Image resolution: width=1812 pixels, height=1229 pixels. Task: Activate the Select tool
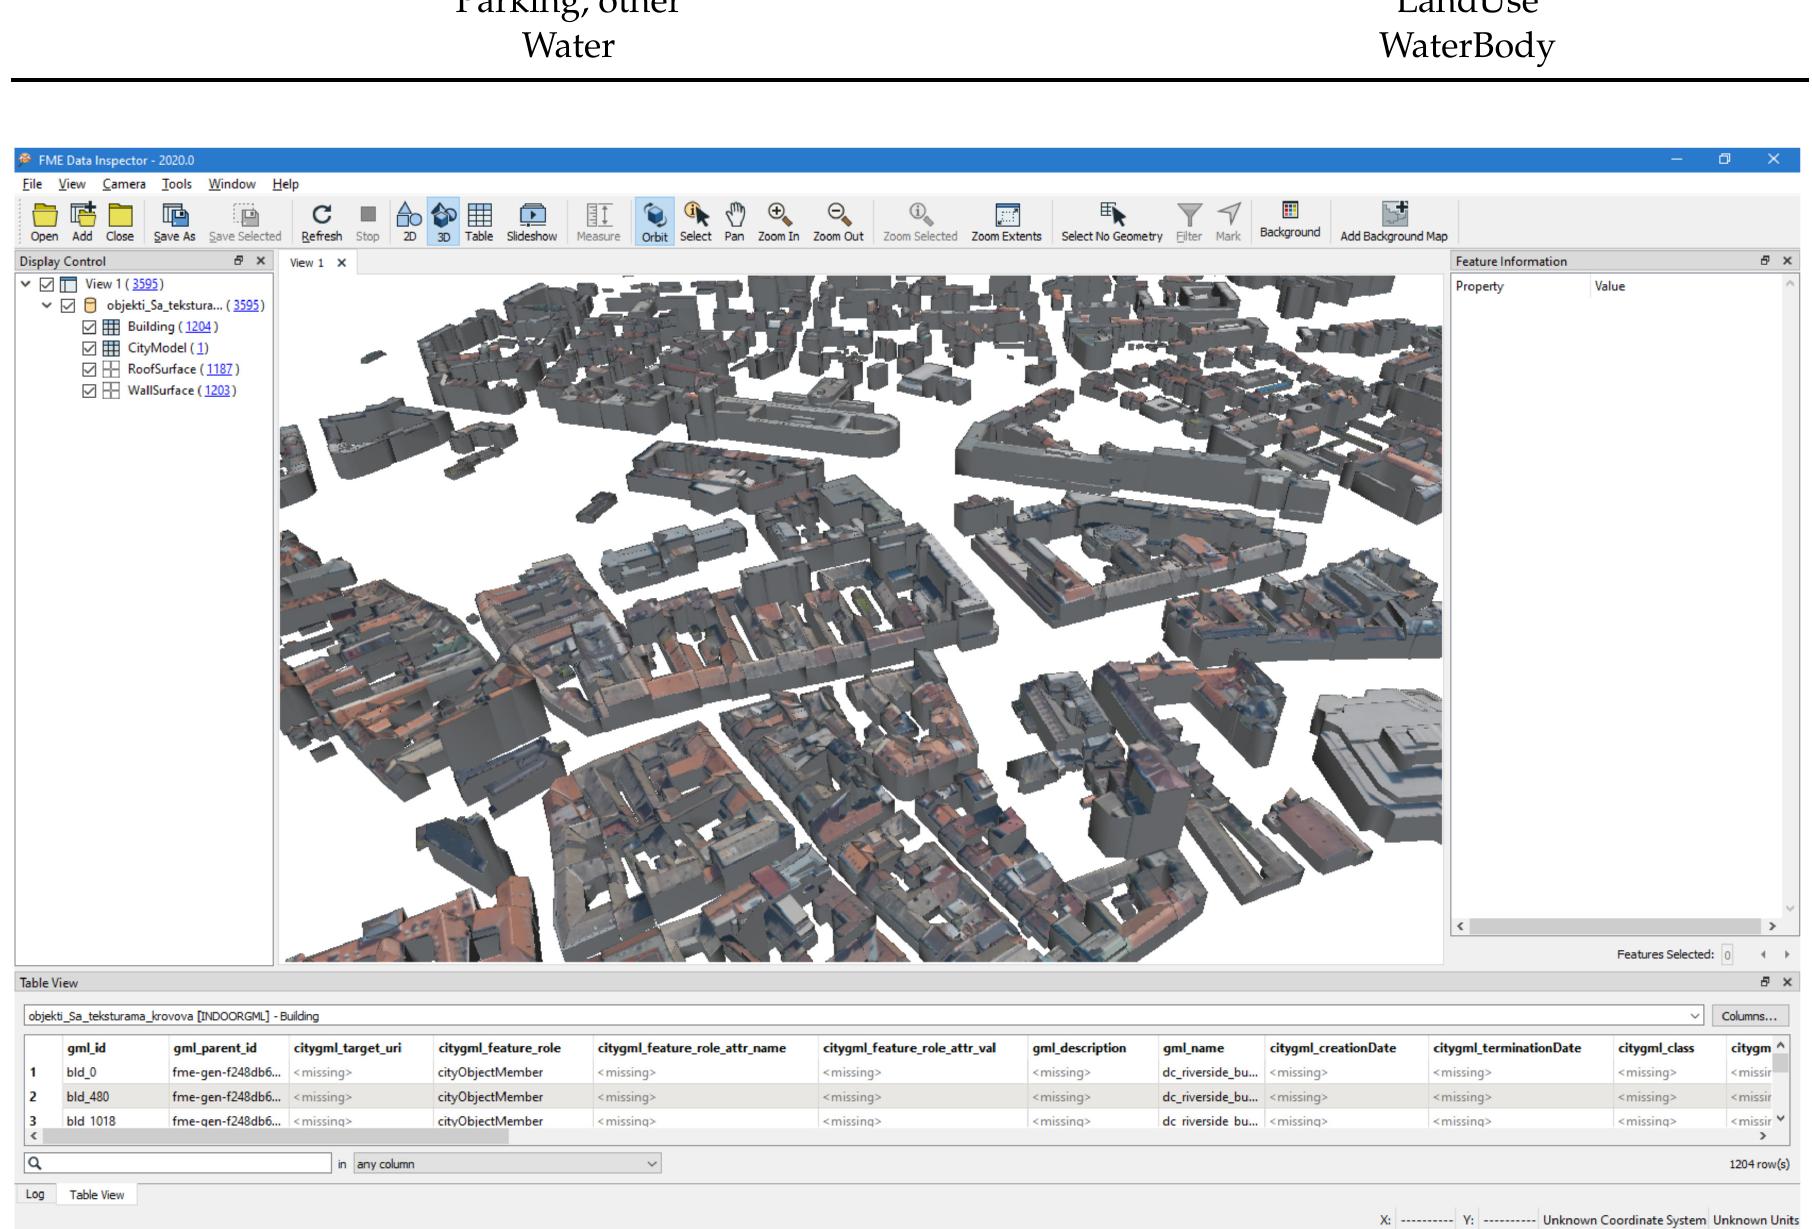point(696,222)
